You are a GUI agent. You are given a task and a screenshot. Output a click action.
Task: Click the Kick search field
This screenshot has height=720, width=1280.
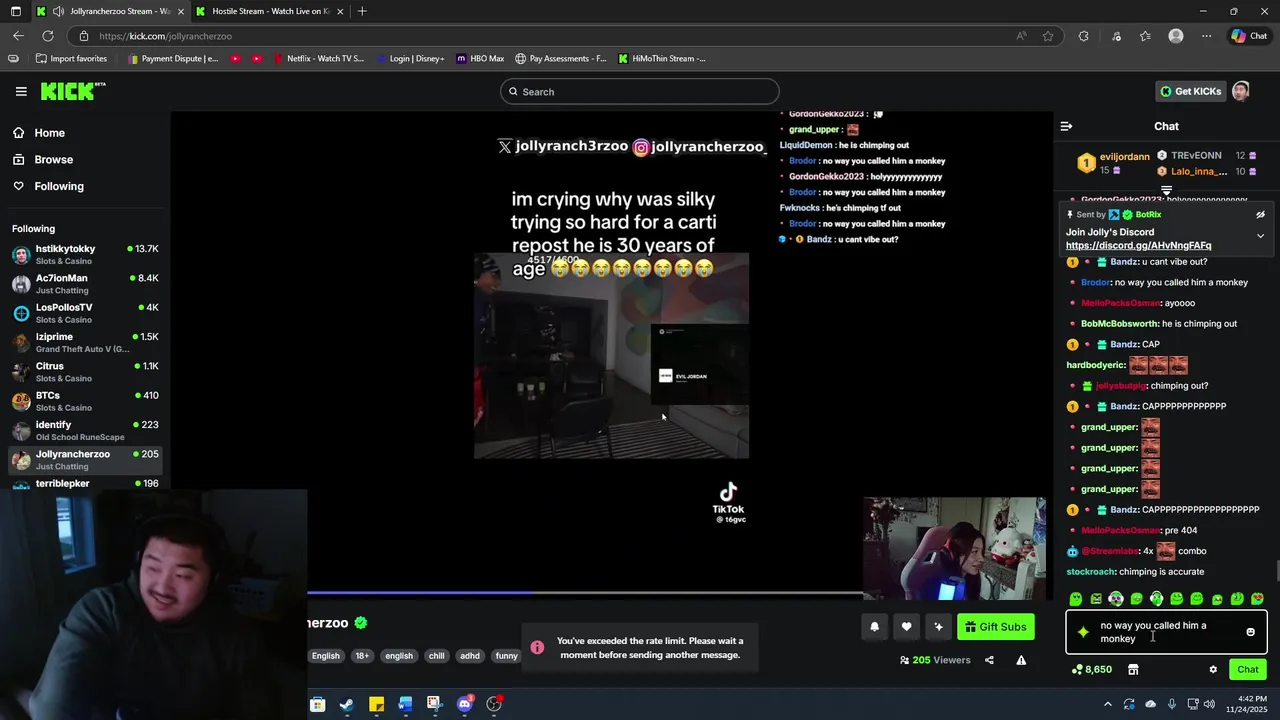pyautogui.click(x=640, y=92)
